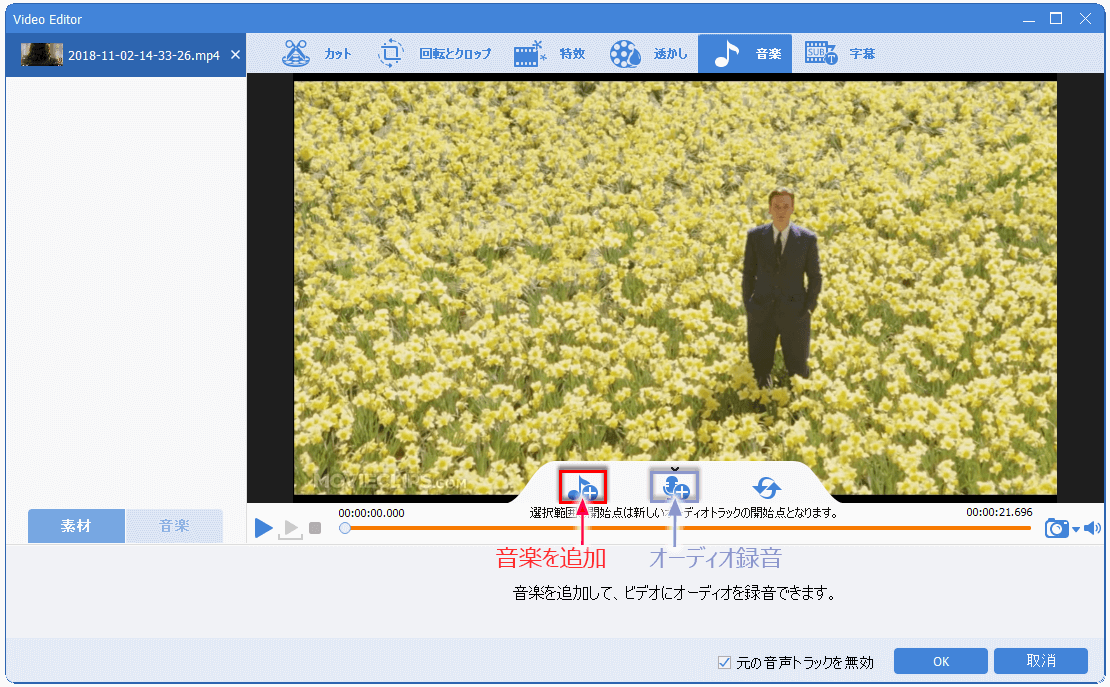Click the audio recording microphone icon
Image resolution: width=1110 pixels, height=687 pixels.
click(x=674, y=487)
